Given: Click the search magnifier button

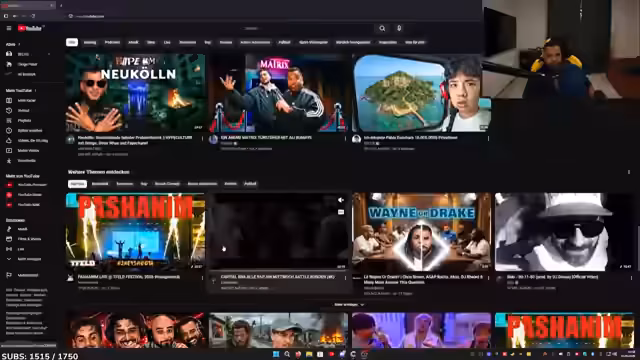Looking at the screenshot, I should pos(382,28).
